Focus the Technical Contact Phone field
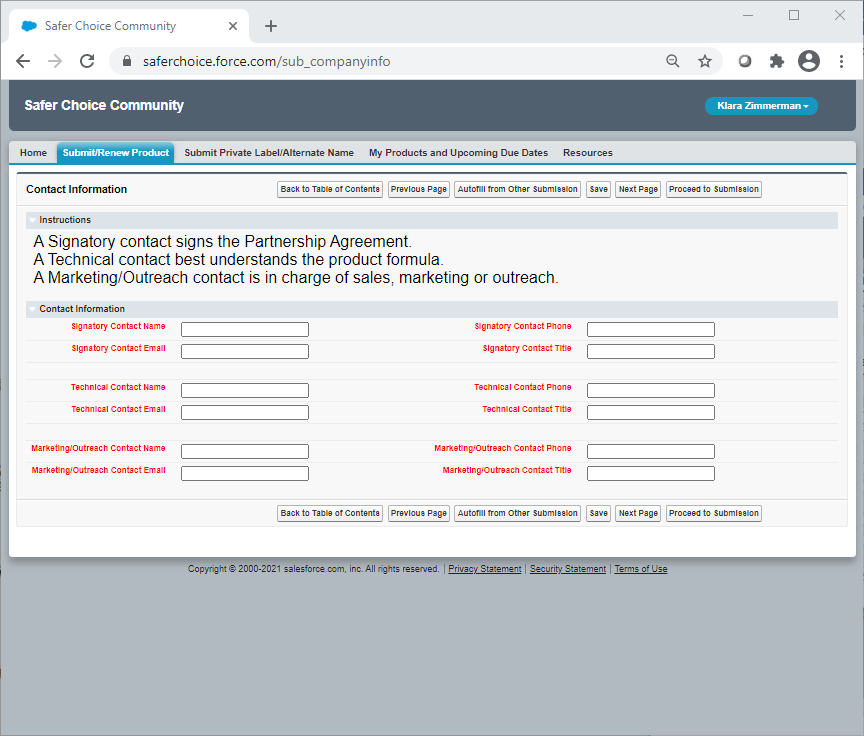This screenshot has width=864, height=736. (x=650, y=391)
